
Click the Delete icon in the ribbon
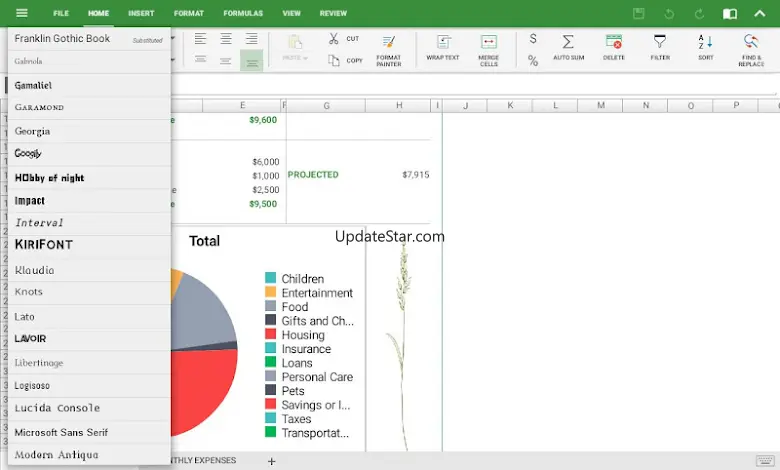point(614,47)
